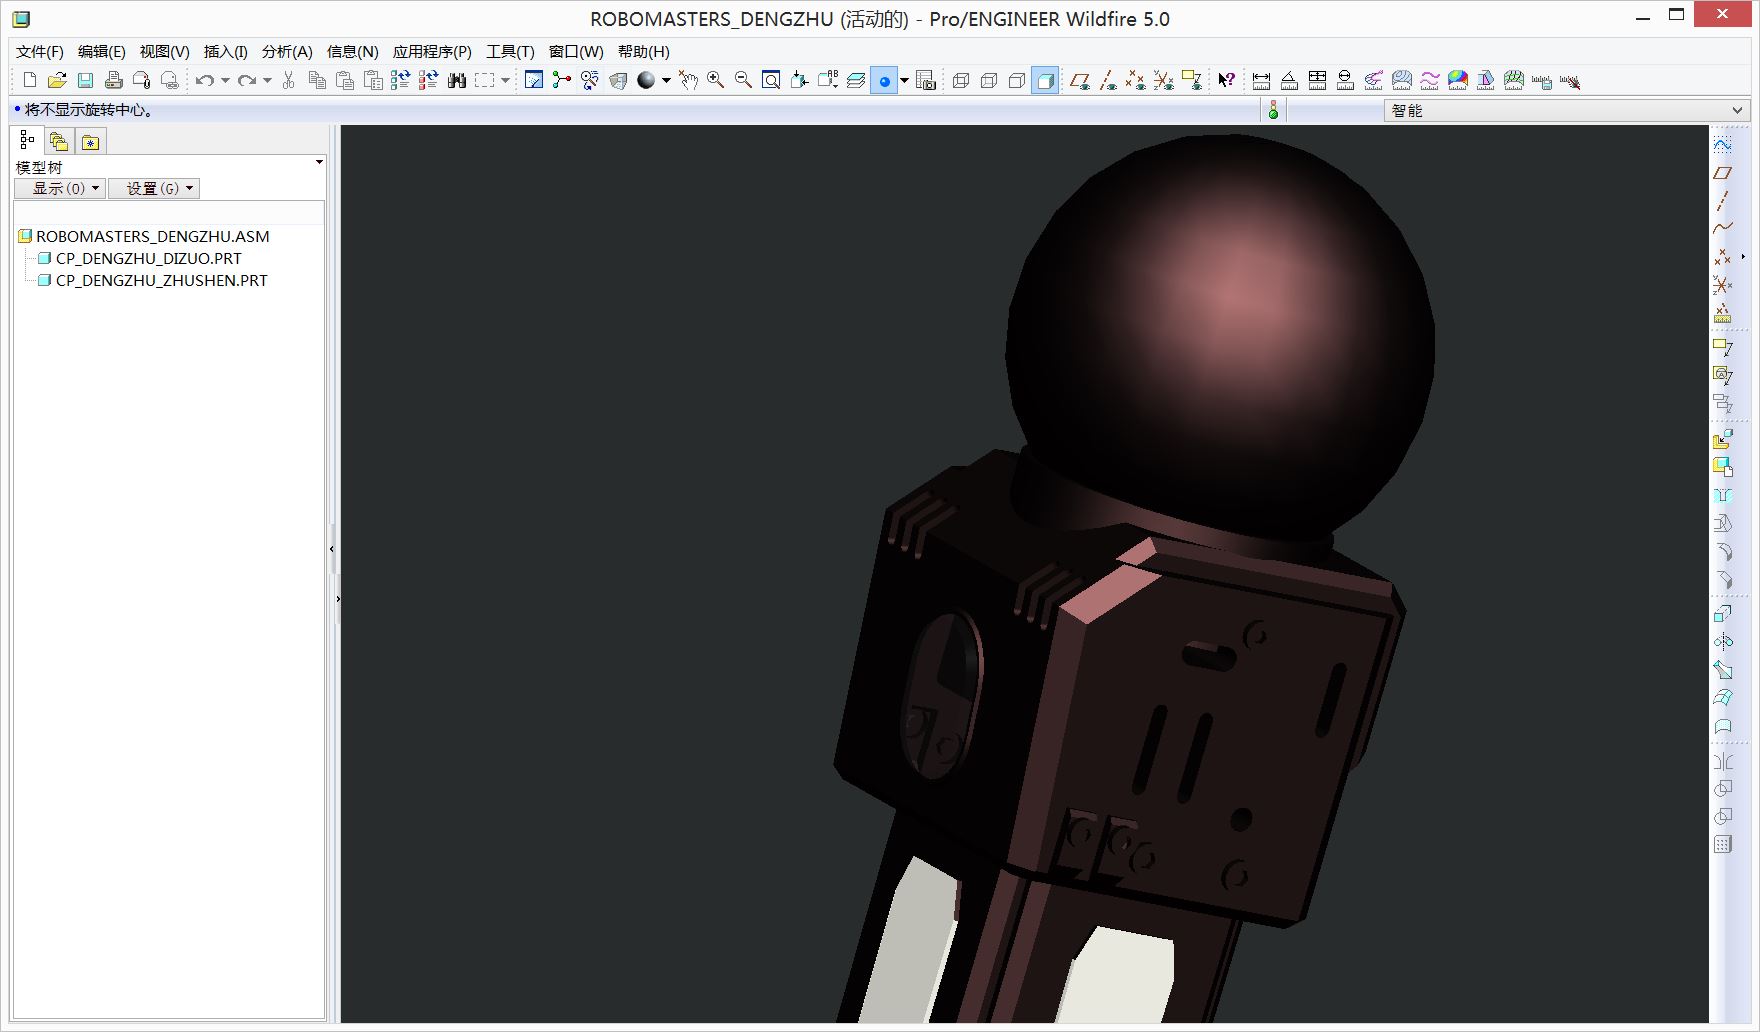The width and height of the screenshot is (1760, 1032).
Task: Click the Redo arrow icon
Action: coord(247,80)
